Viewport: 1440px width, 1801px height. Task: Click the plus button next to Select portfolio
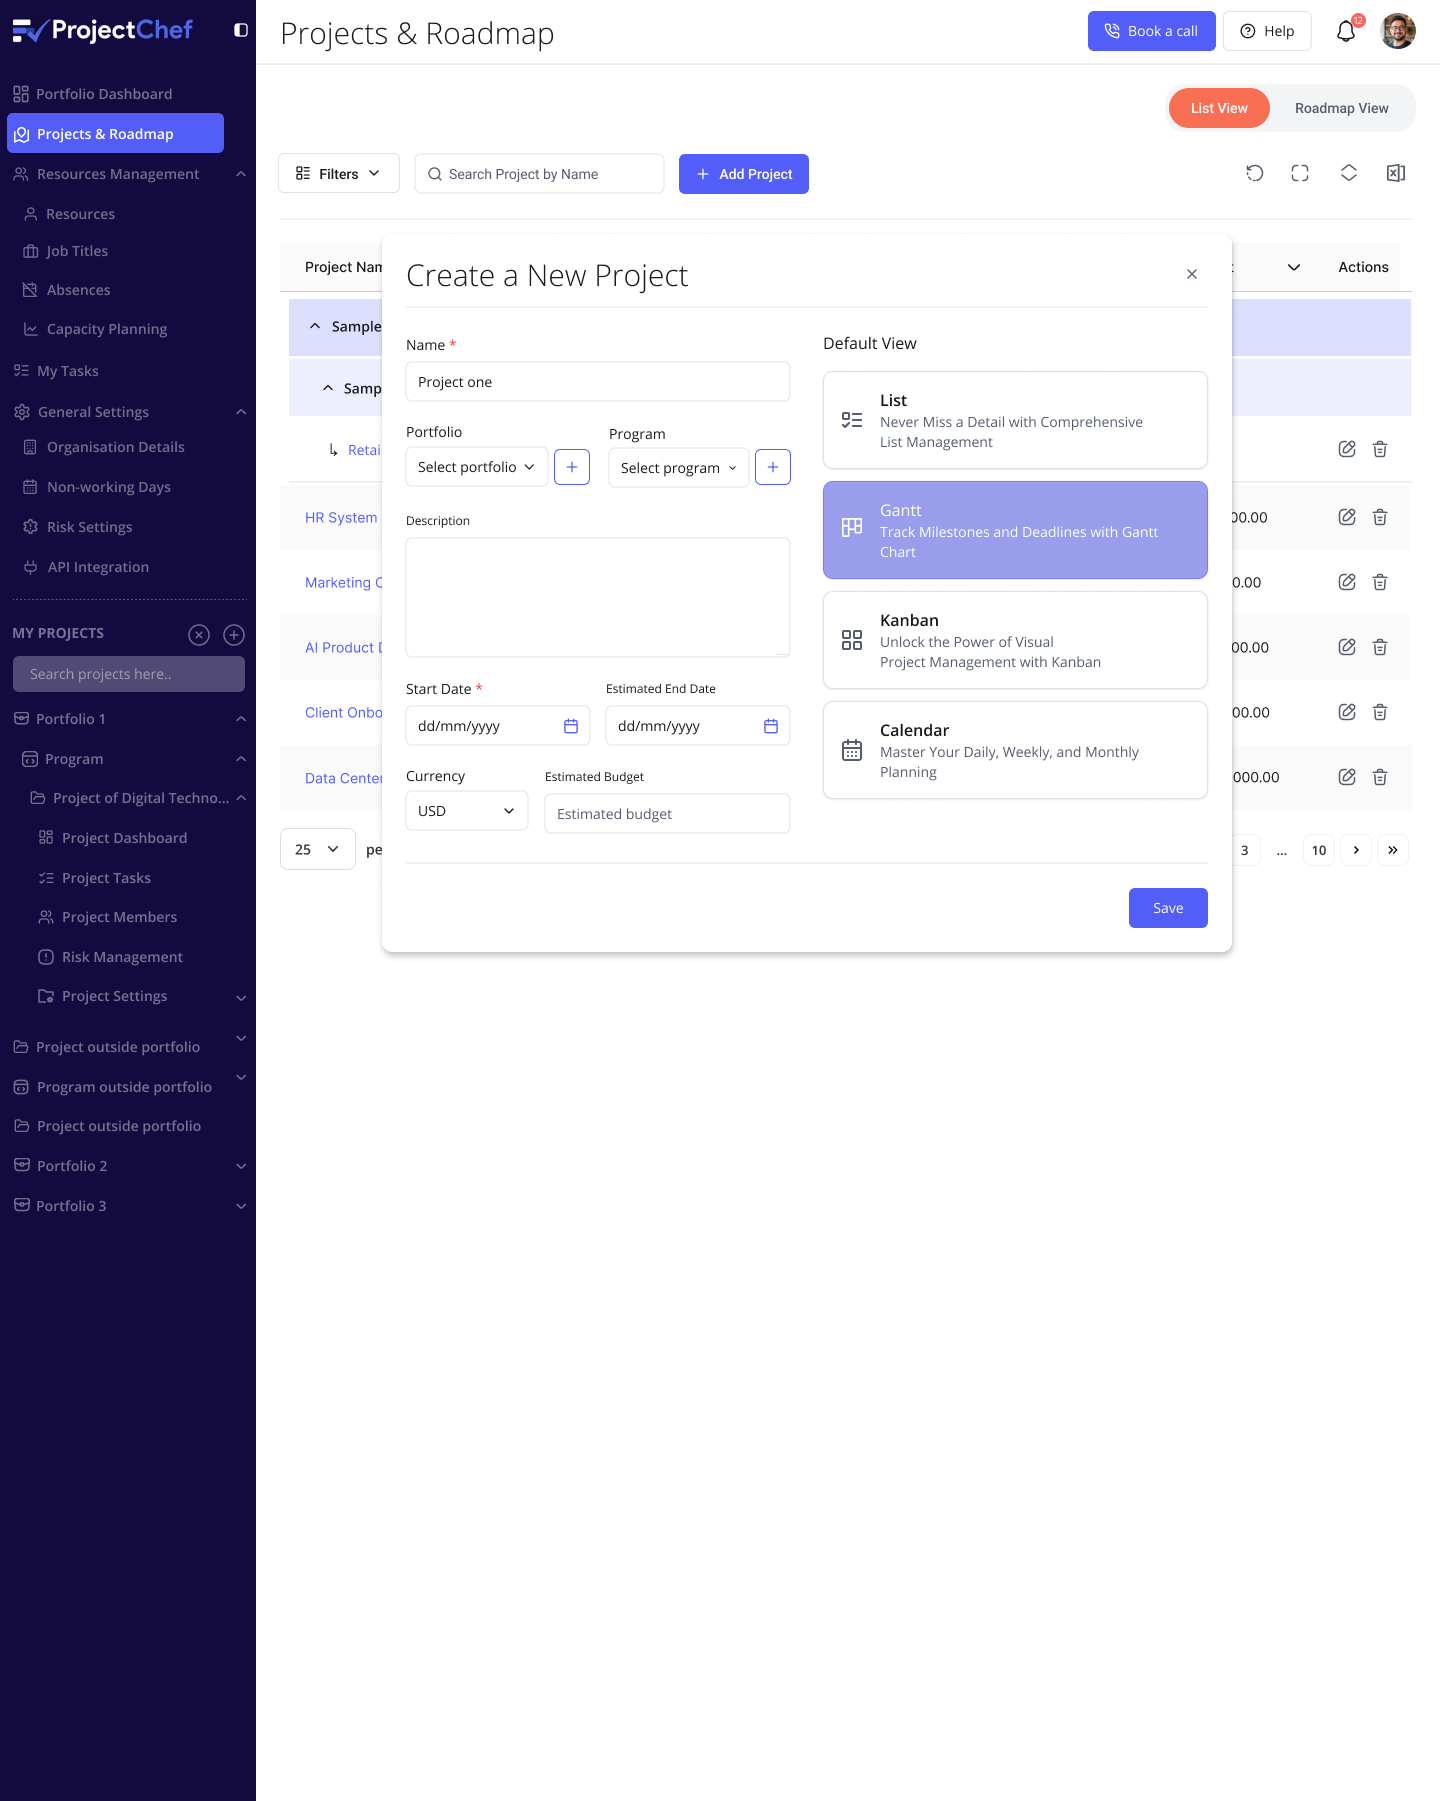click(x=571, y=467)
